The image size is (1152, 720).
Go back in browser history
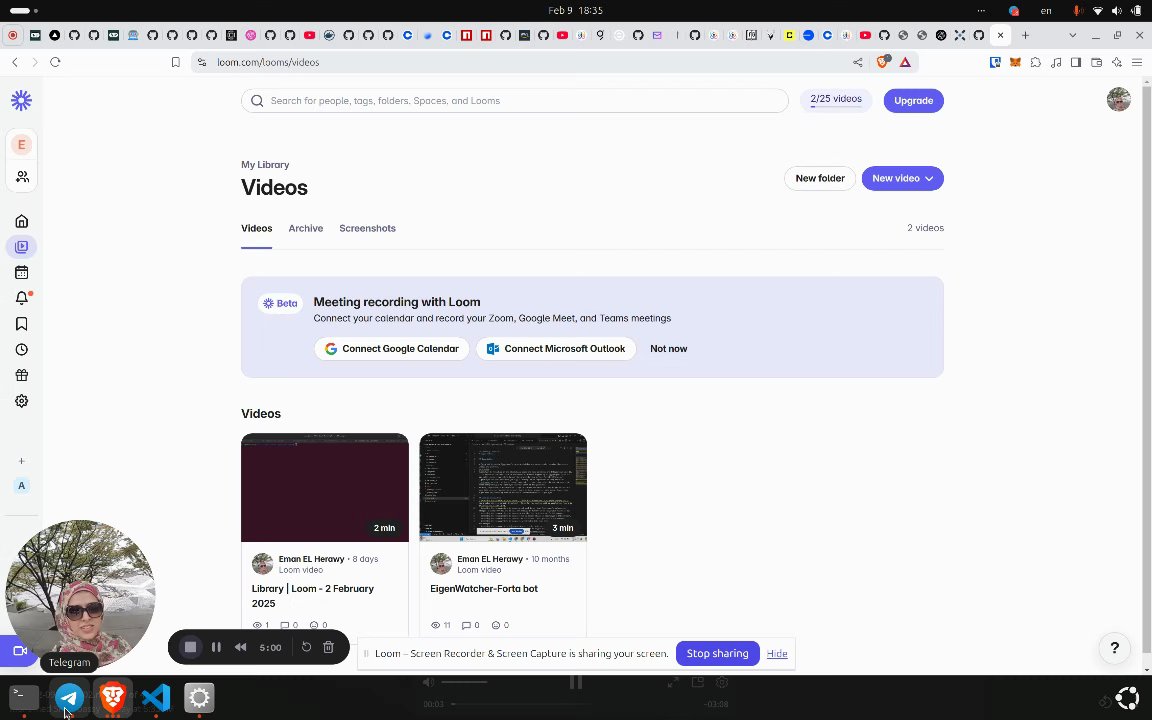(x=15, y=62)
